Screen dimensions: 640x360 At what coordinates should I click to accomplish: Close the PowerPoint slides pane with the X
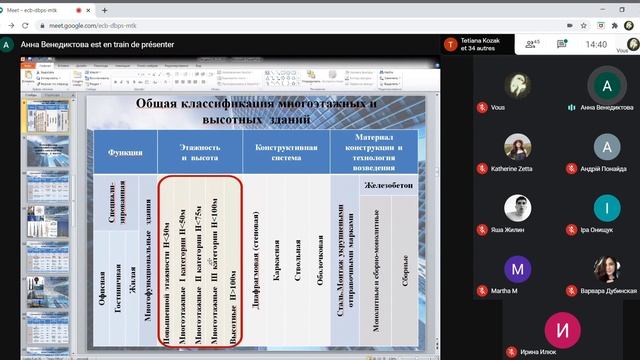point(73,95)
